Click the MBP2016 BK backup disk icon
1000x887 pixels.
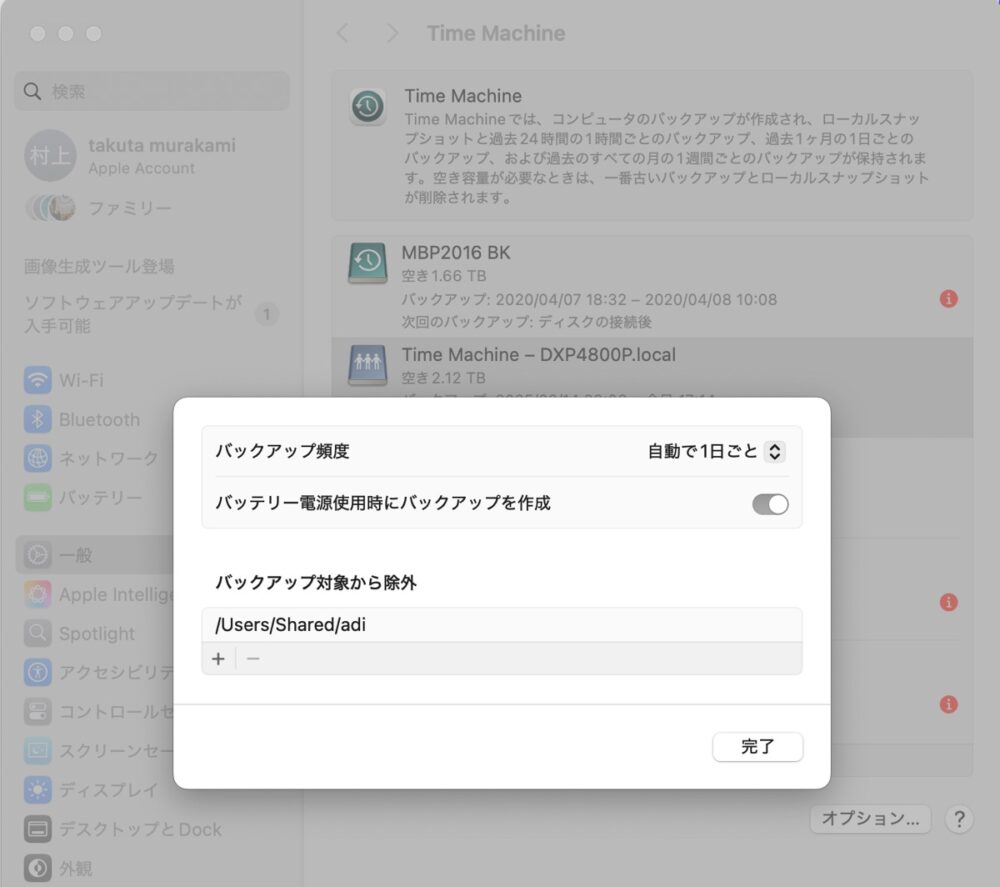(367, 262)
